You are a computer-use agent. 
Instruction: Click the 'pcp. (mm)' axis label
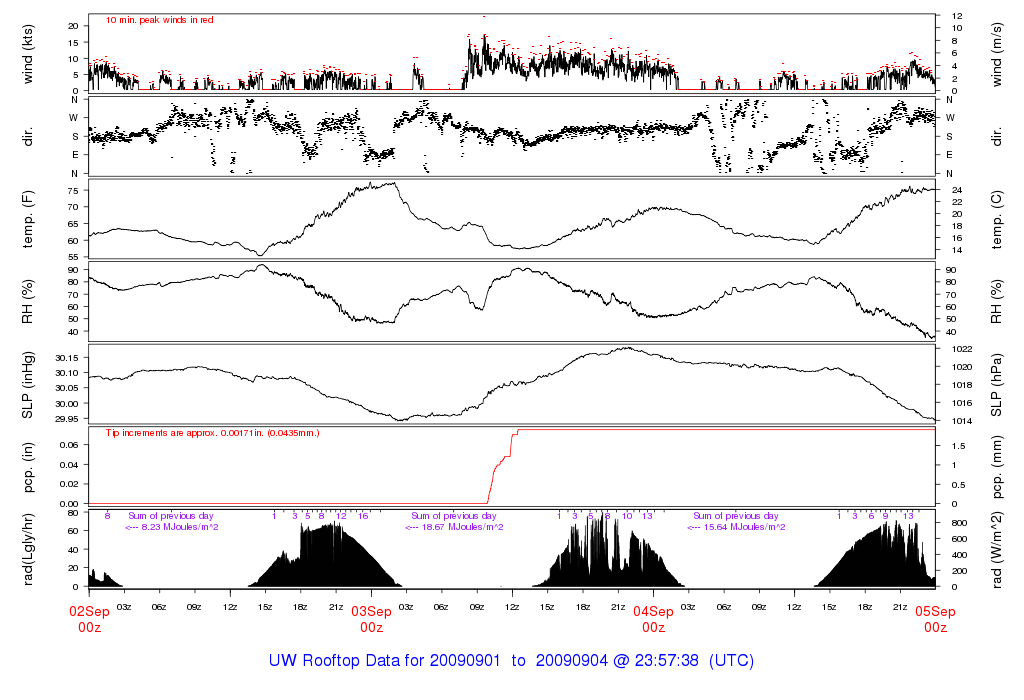pos(997,468)
